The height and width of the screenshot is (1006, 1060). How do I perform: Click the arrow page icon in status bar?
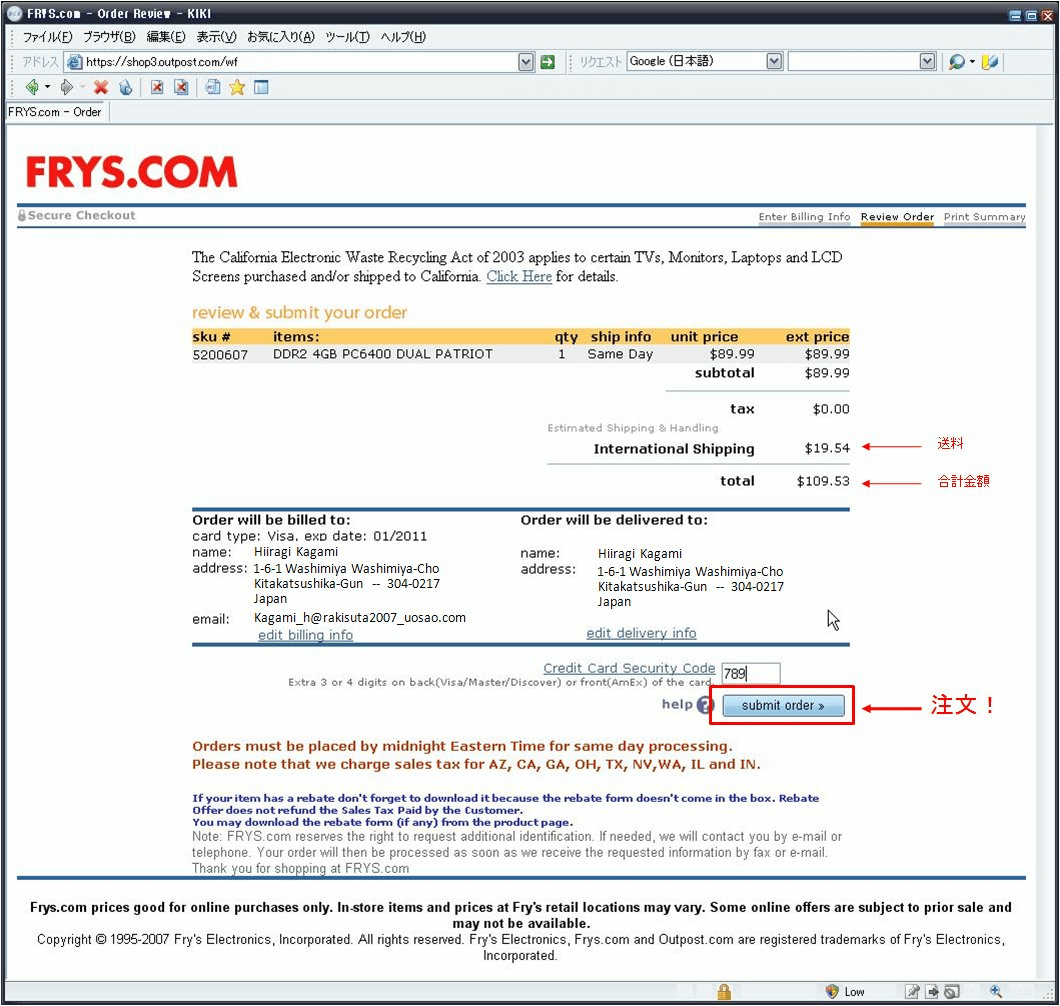(x=932, y=992)
